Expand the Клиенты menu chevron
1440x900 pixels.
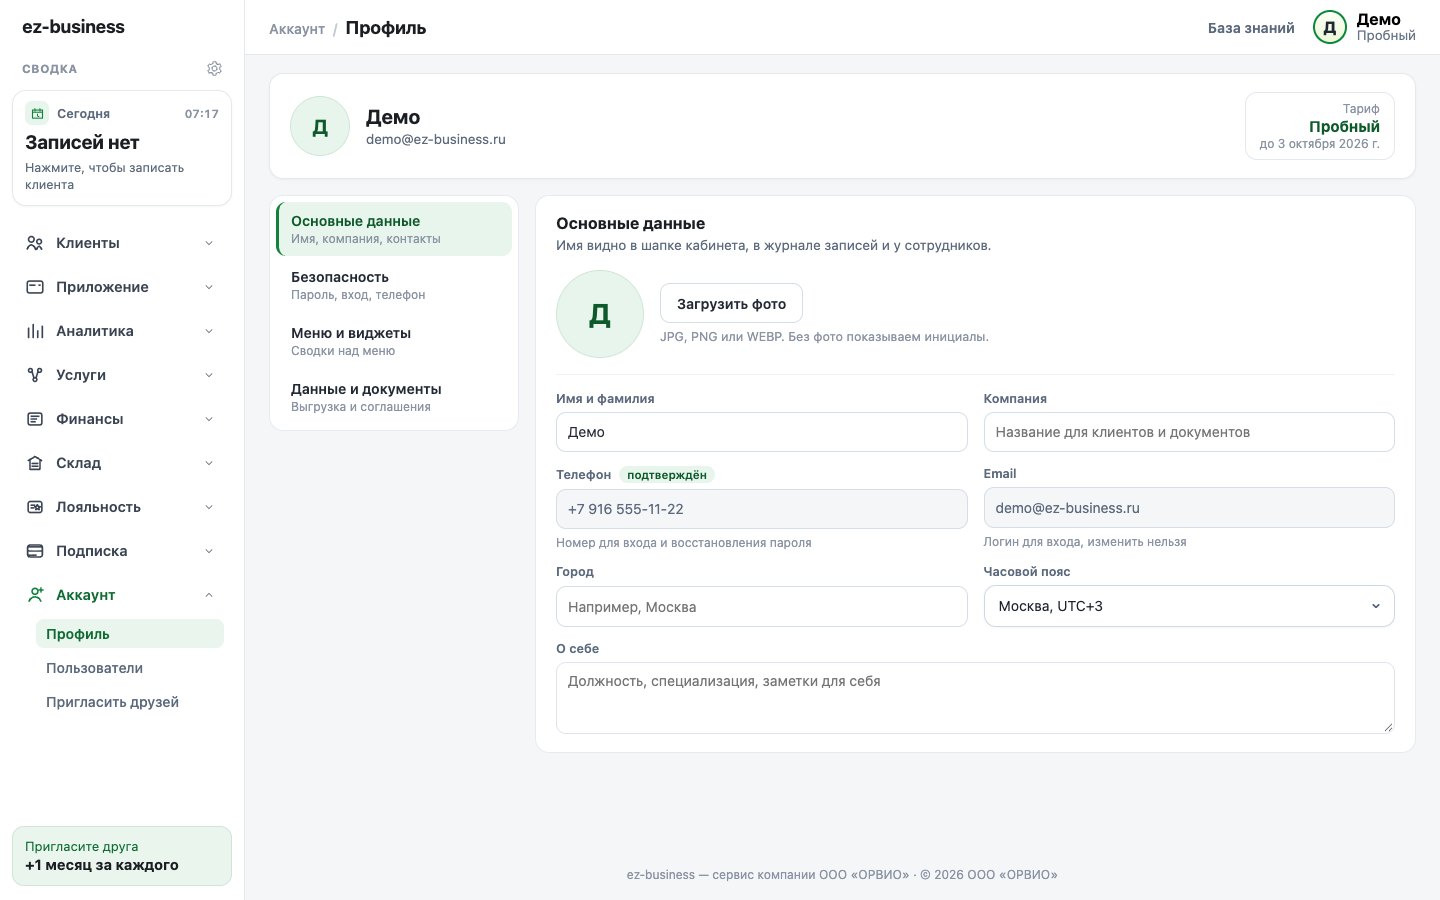pos(209,243)
